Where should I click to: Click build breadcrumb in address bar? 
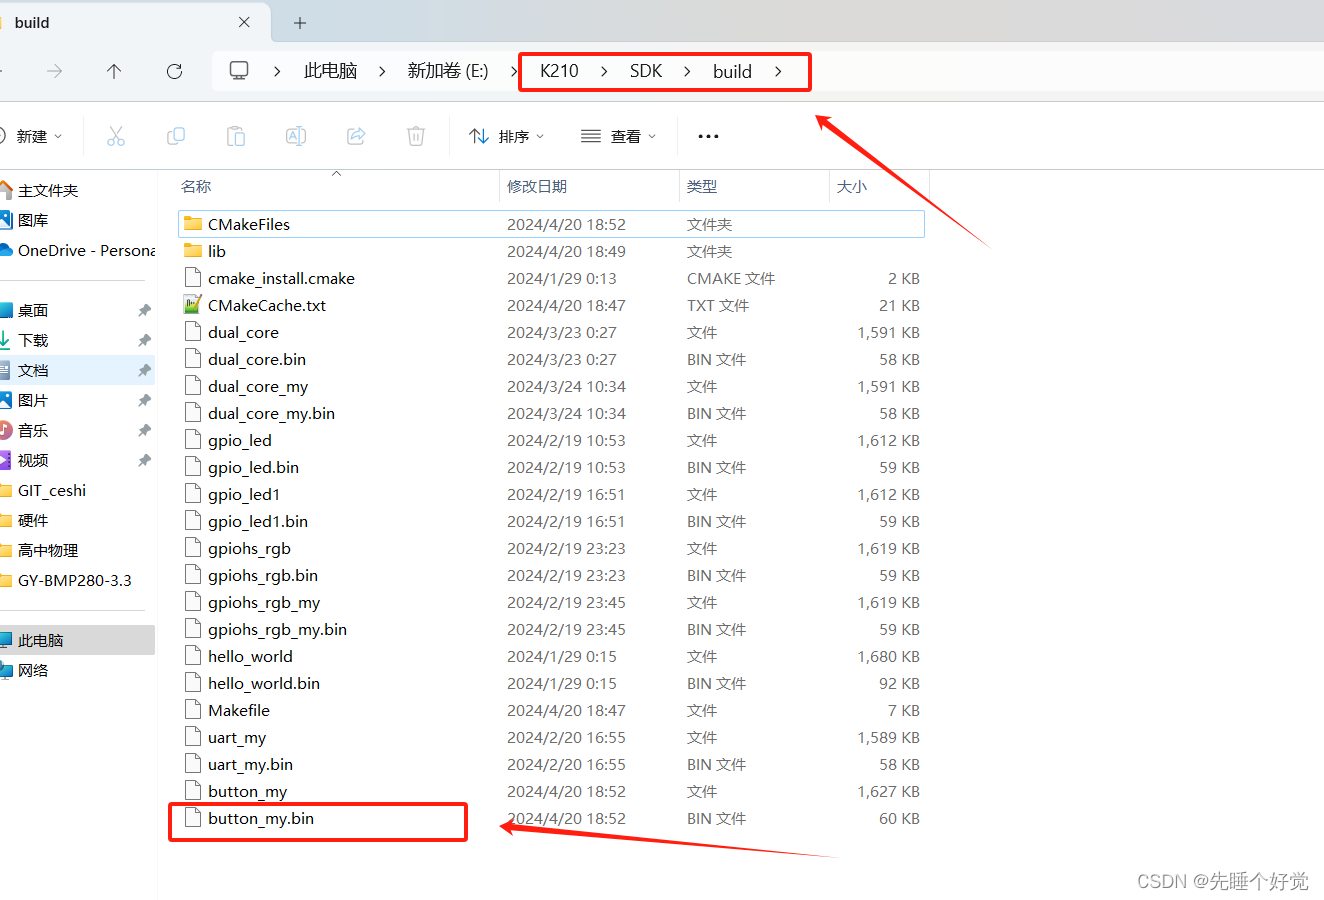click(732, 71)
